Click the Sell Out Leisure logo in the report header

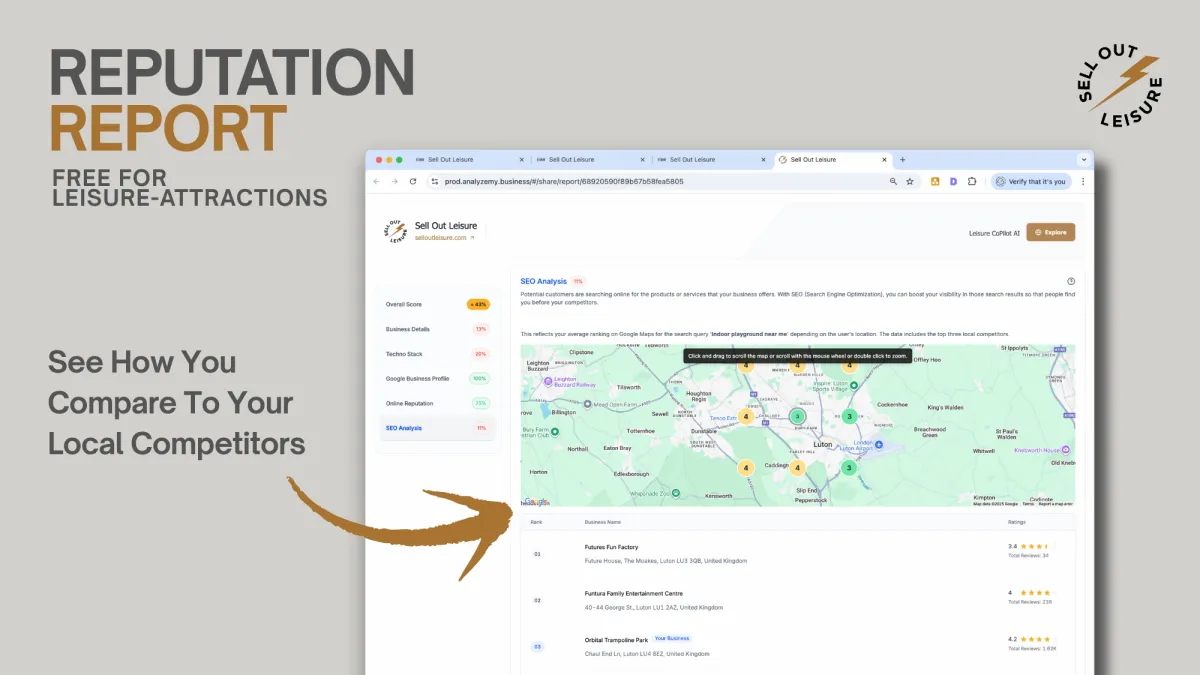396,231
